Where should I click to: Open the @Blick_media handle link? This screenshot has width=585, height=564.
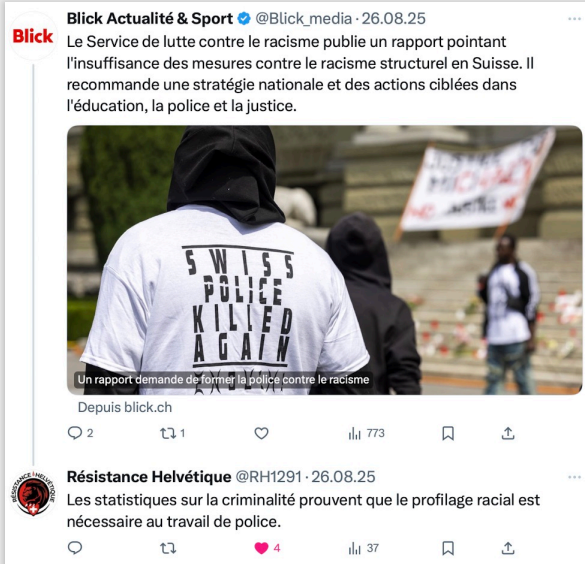(303, 19)
